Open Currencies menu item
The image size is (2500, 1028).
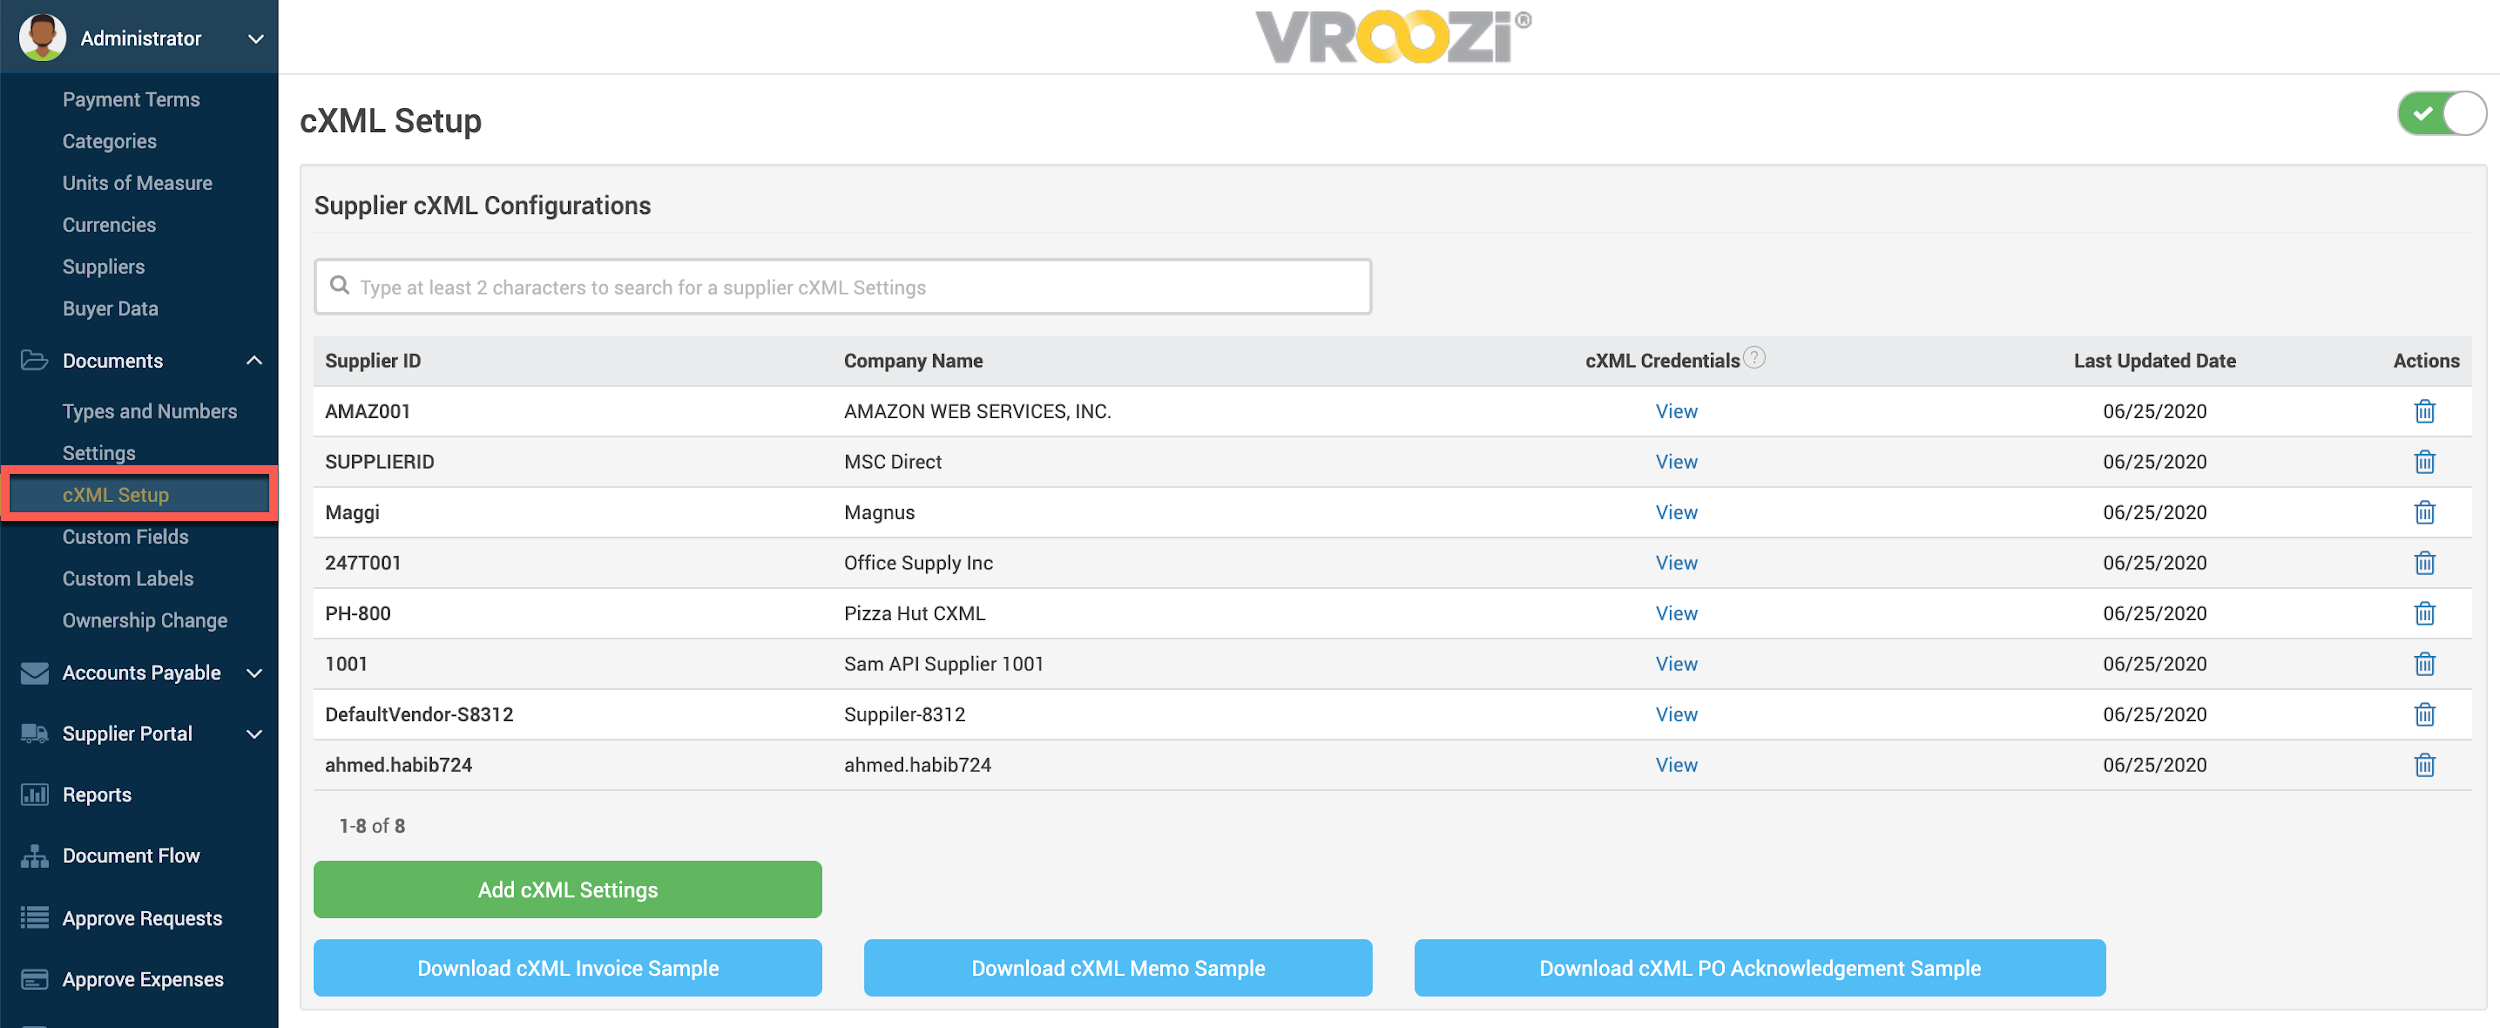click(x=109, y=225)
